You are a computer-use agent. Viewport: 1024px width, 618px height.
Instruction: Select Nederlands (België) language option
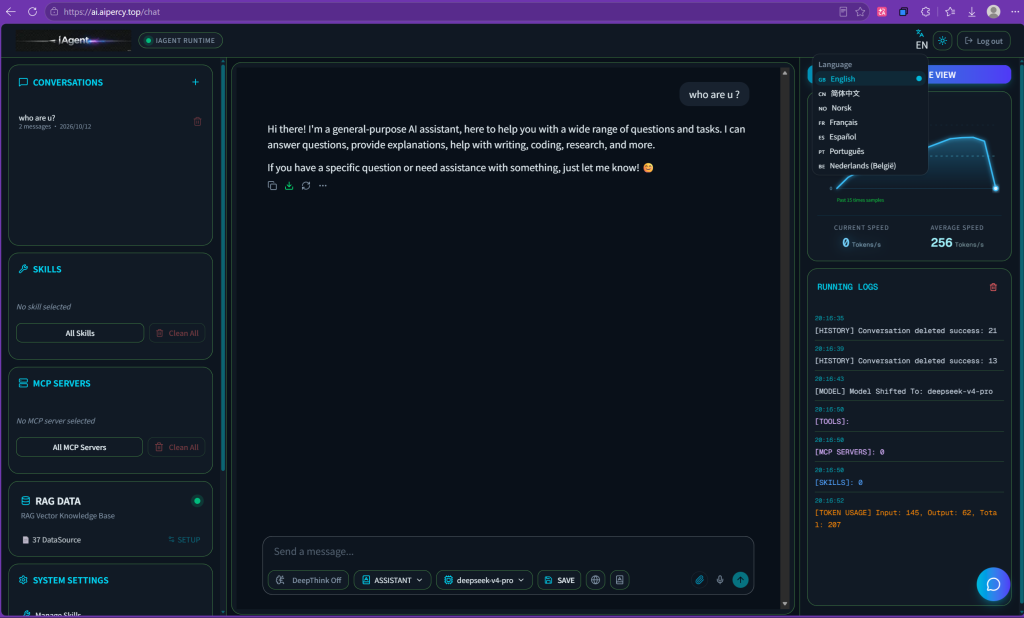click(x=869, y=165)
